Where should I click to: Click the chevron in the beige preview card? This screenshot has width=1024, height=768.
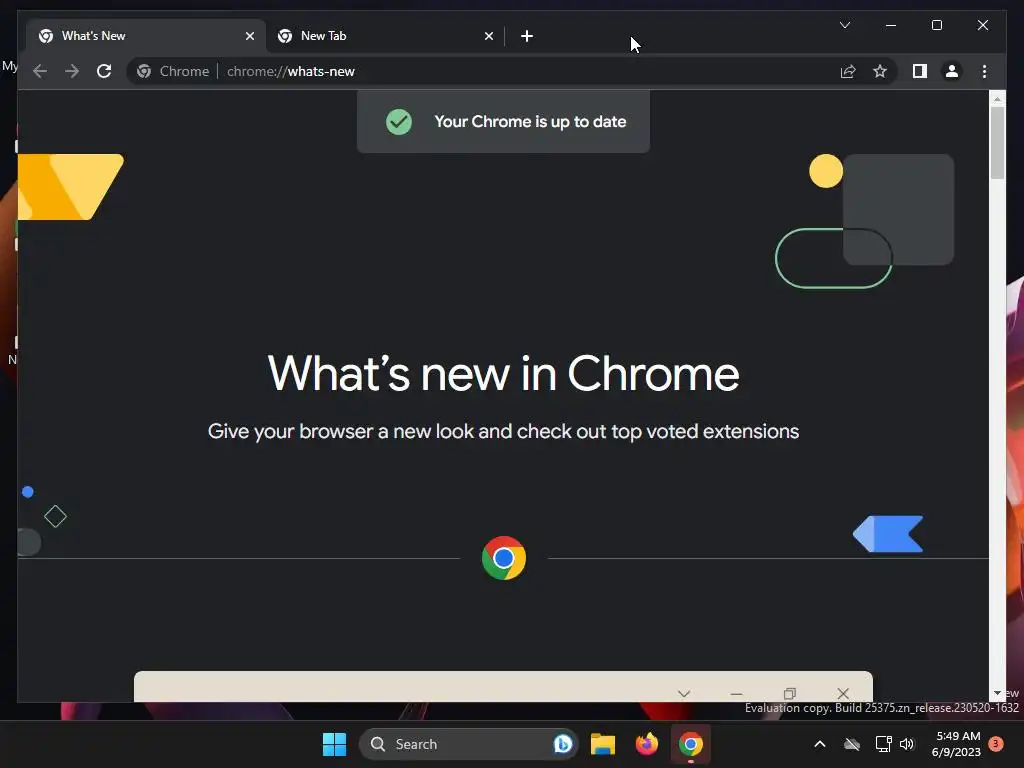tap(684, 694)
